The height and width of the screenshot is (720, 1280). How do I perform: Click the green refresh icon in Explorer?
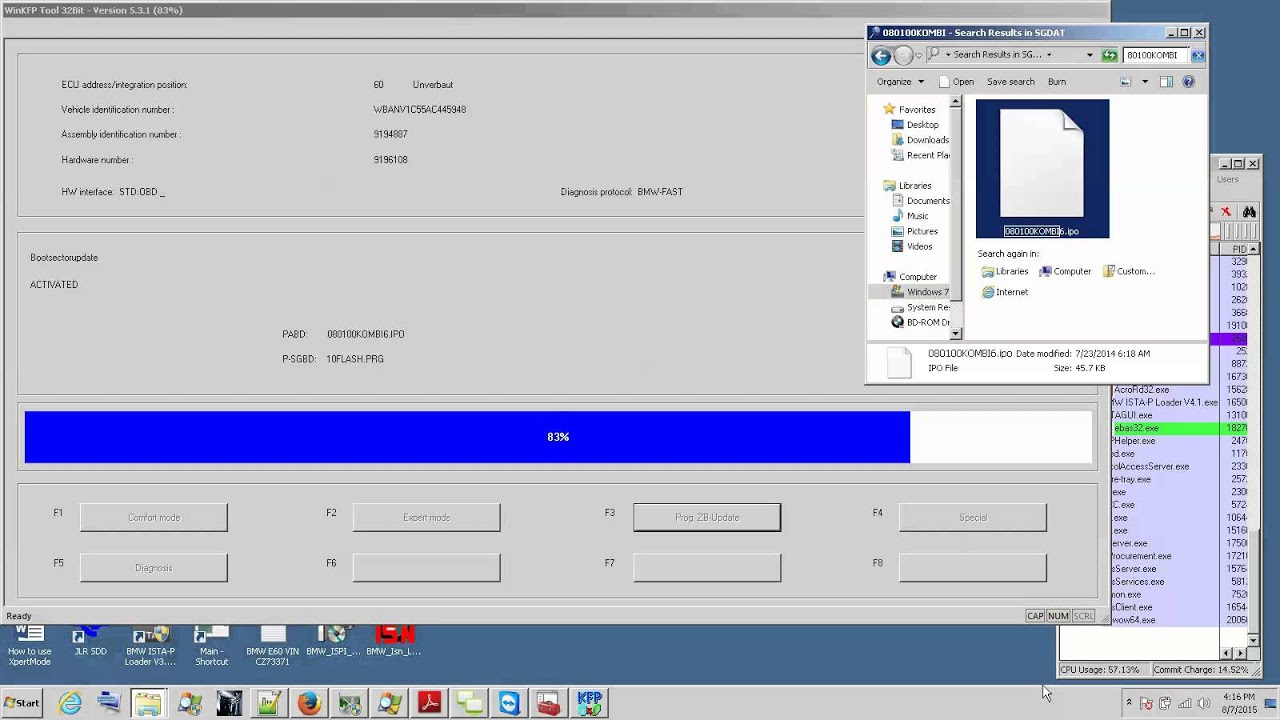click(1110, 55)
